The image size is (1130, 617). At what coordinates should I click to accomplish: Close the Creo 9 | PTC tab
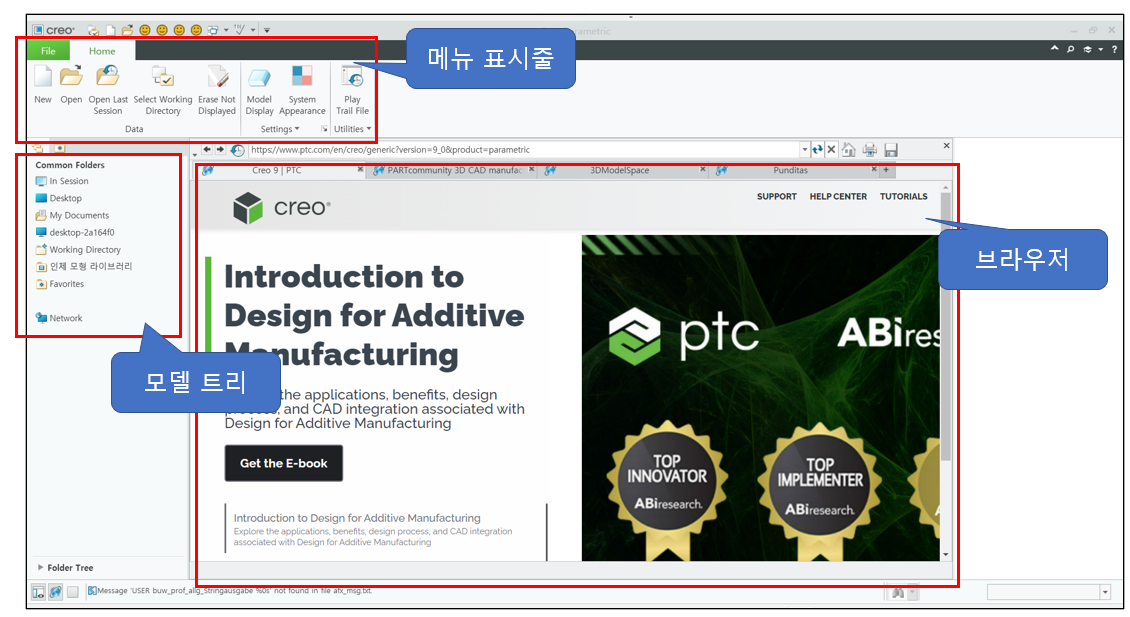(360, 169)
